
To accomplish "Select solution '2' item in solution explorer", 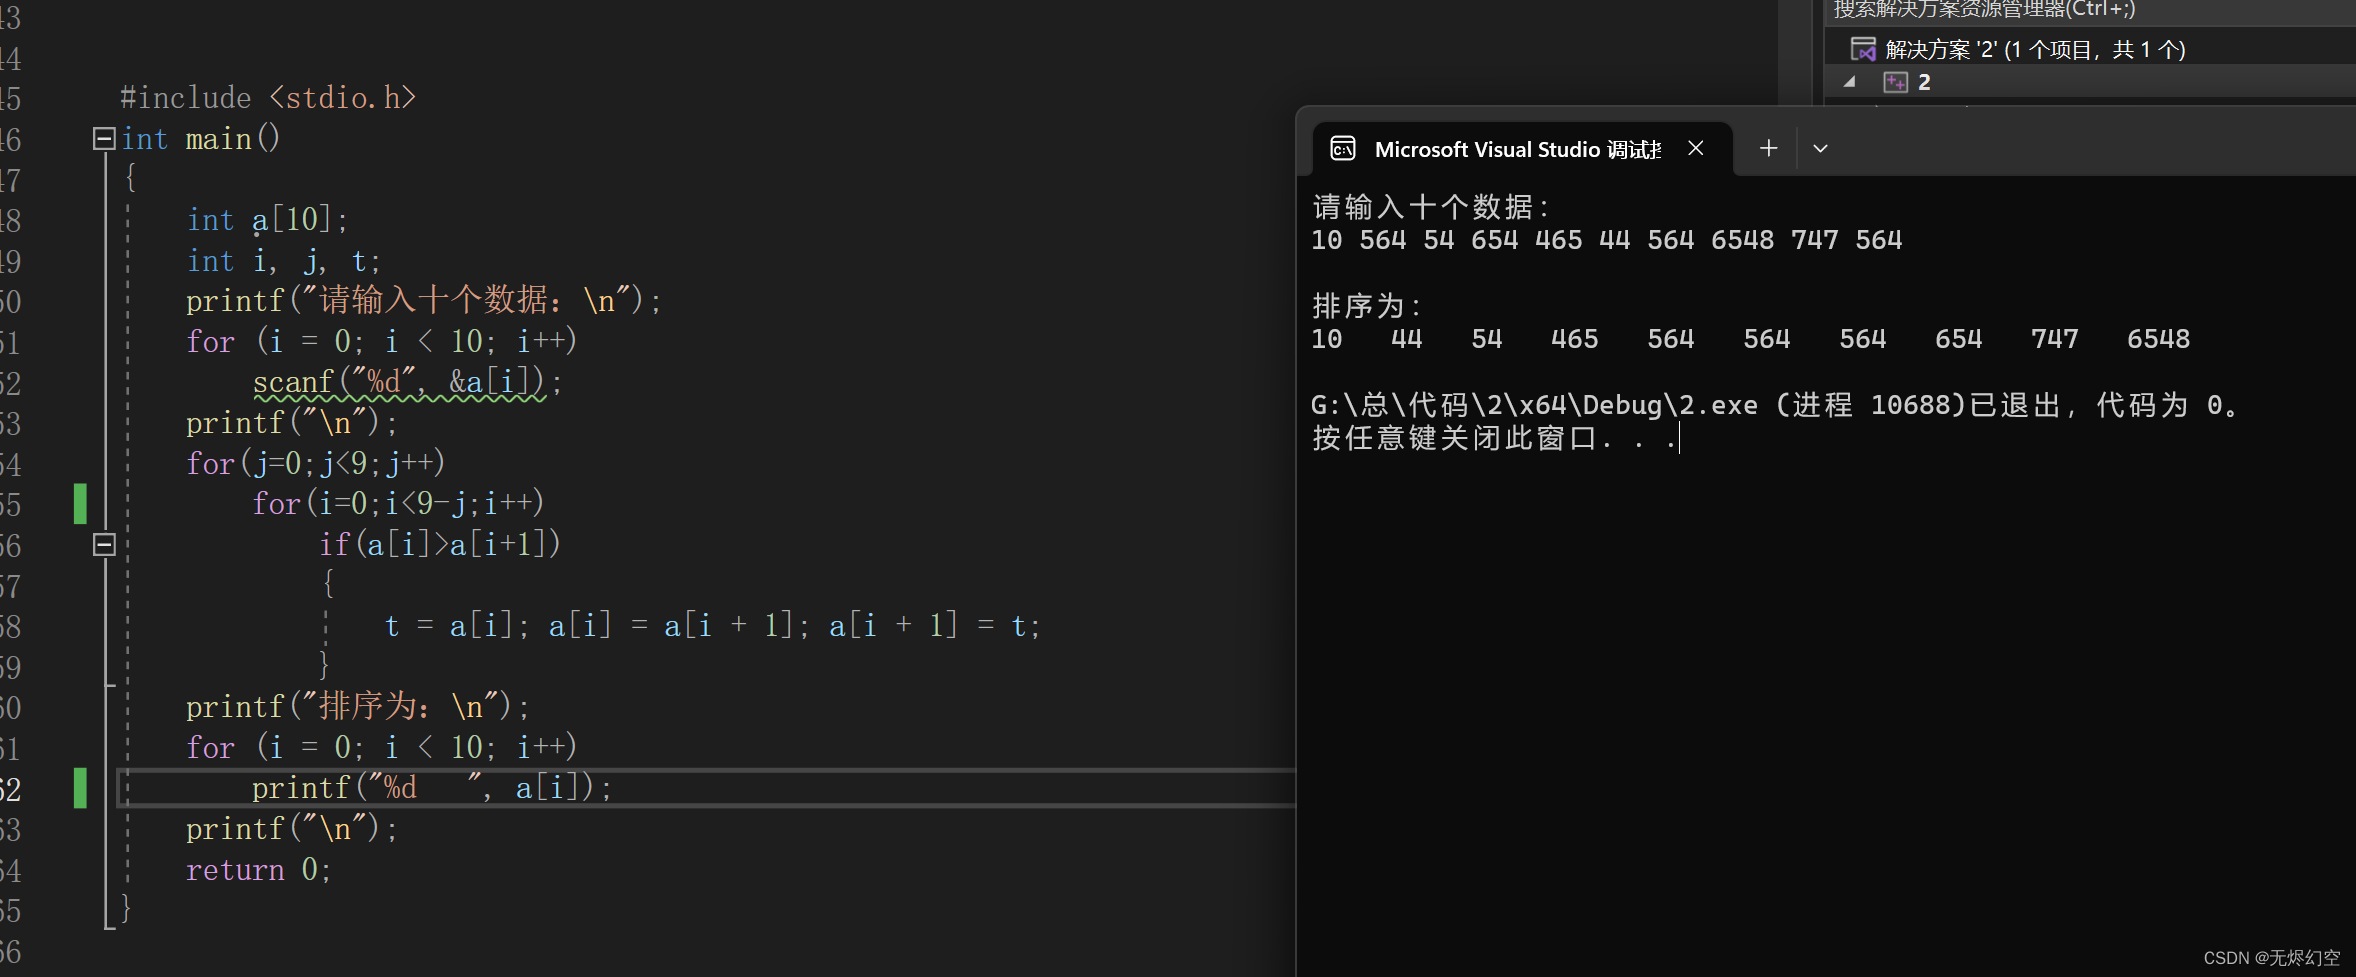I will 2035,49.
